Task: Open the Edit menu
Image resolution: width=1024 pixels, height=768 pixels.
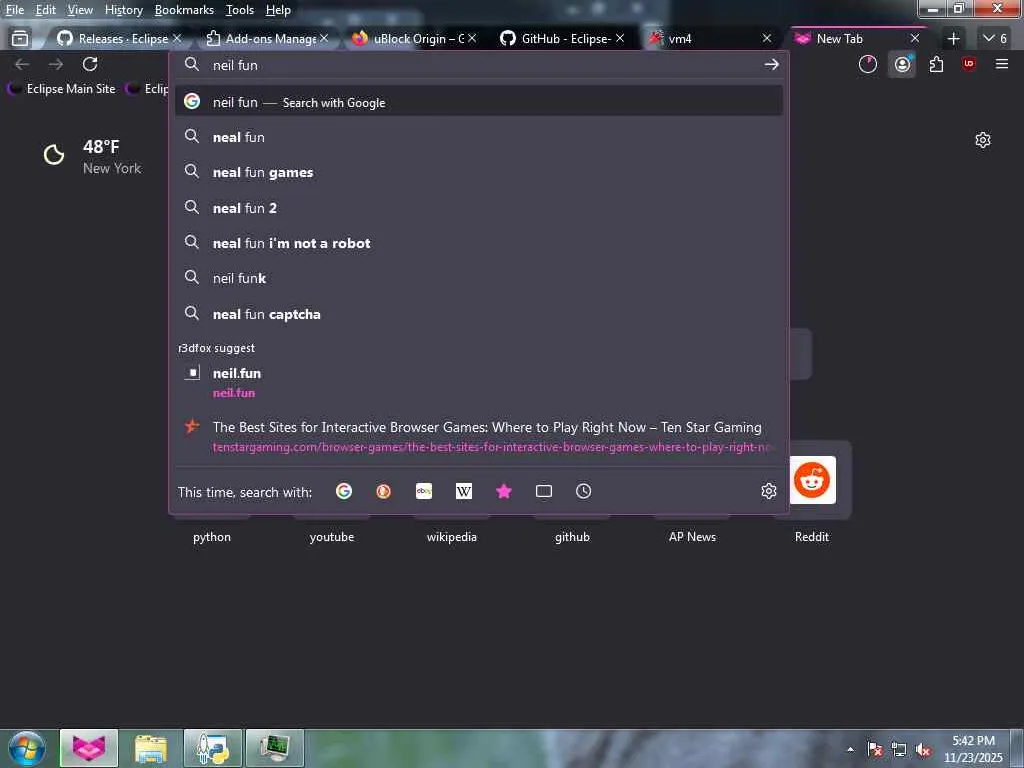Action: coord(45,10)
